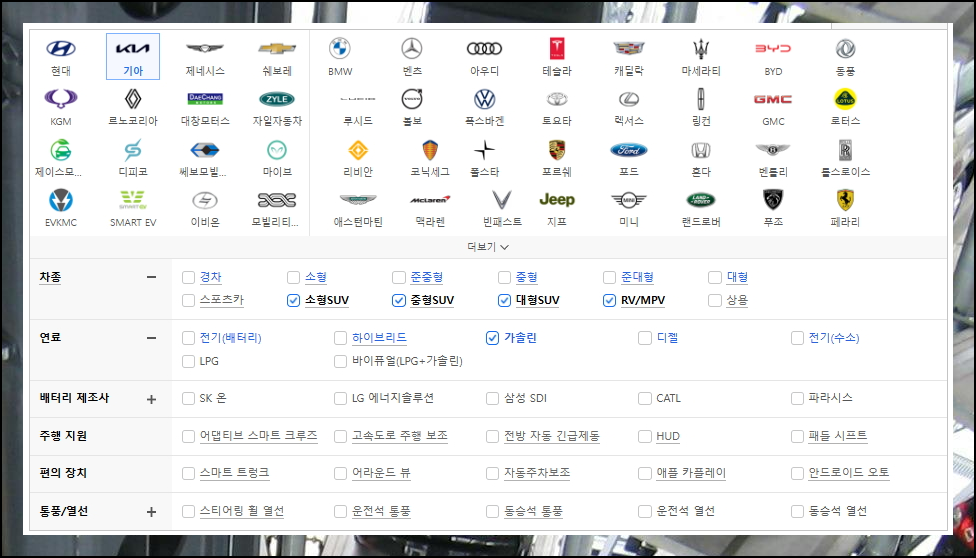Select the Jeep (지프) brand logo
Image resolution: width=976 pixels, height=558 pixels.
556,199
